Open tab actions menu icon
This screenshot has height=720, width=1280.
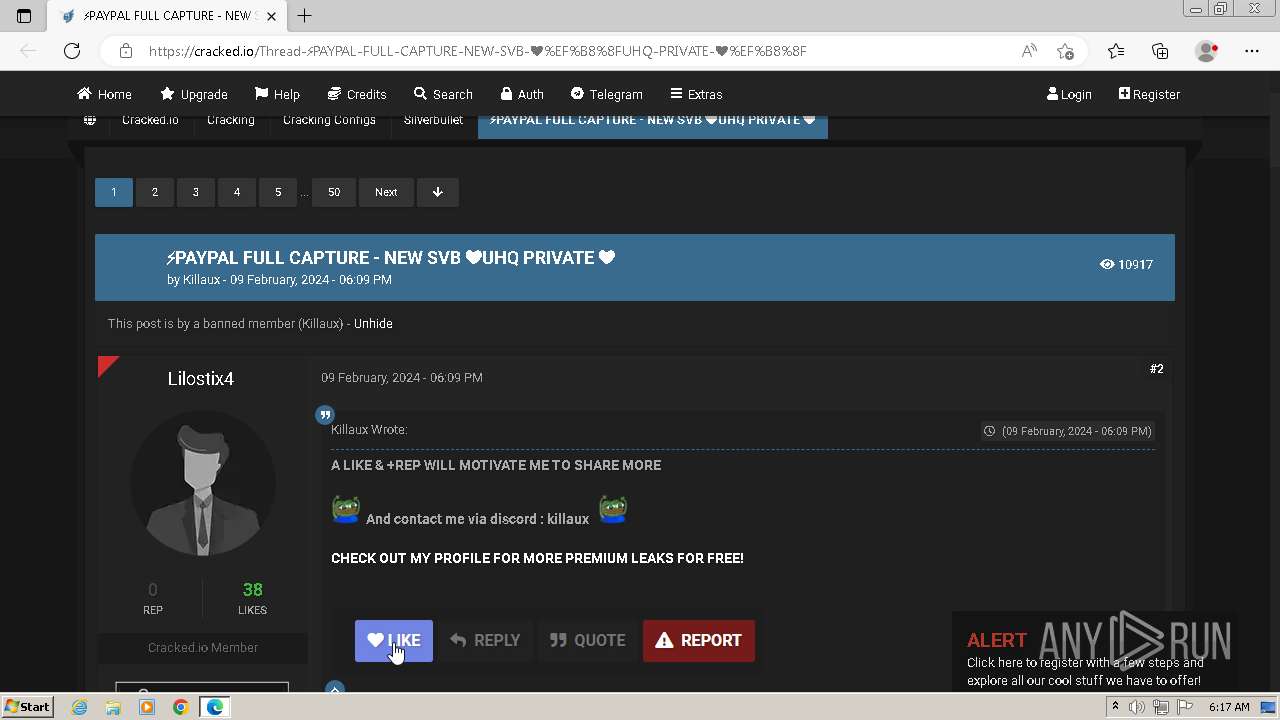tap(24, 16)
